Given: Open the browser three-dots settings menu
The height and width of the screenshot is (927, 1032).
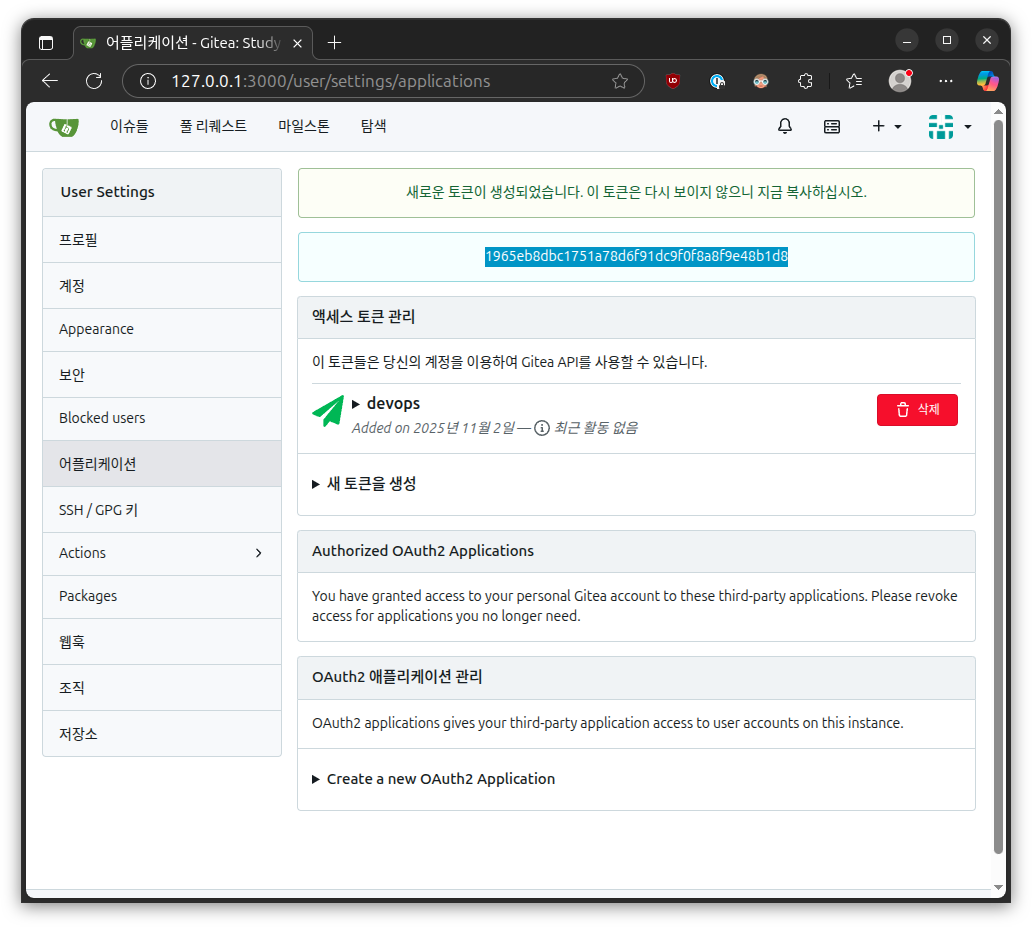Looking at the screenshot, I should [x=946, y=81].
